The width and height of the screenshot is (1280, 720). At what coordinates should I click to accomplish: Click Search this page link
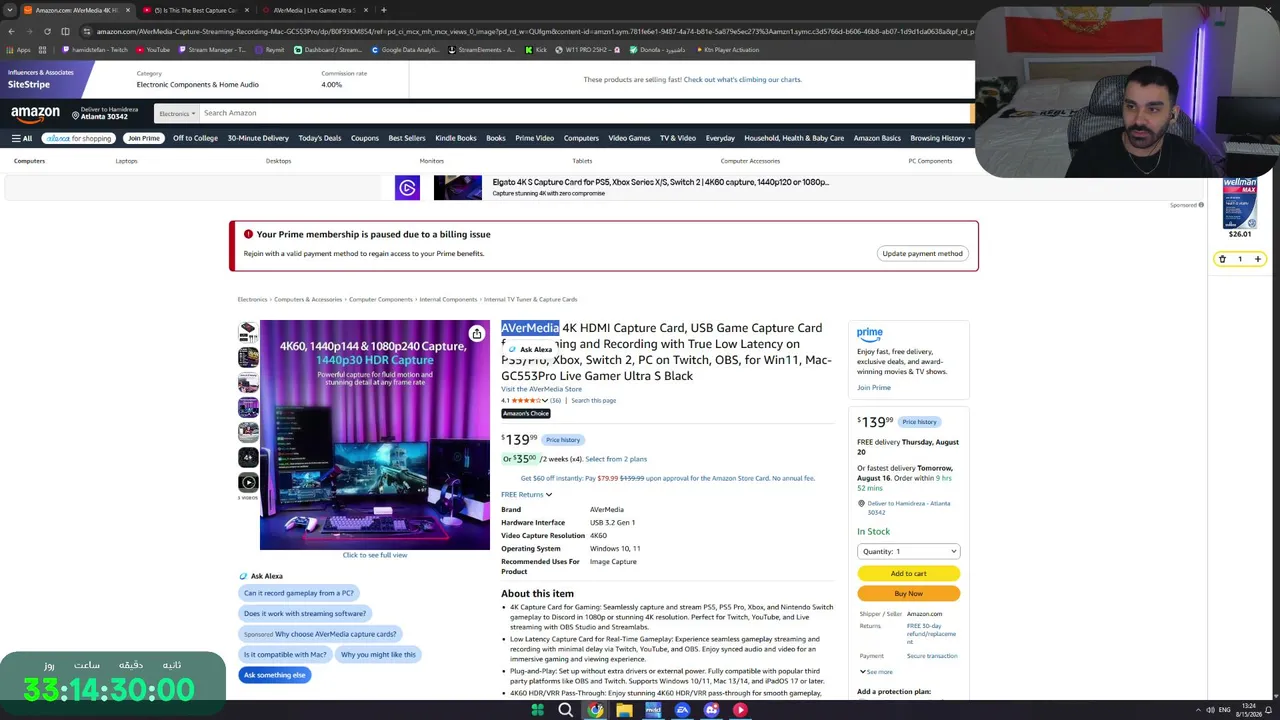click(x=594, y=401)
